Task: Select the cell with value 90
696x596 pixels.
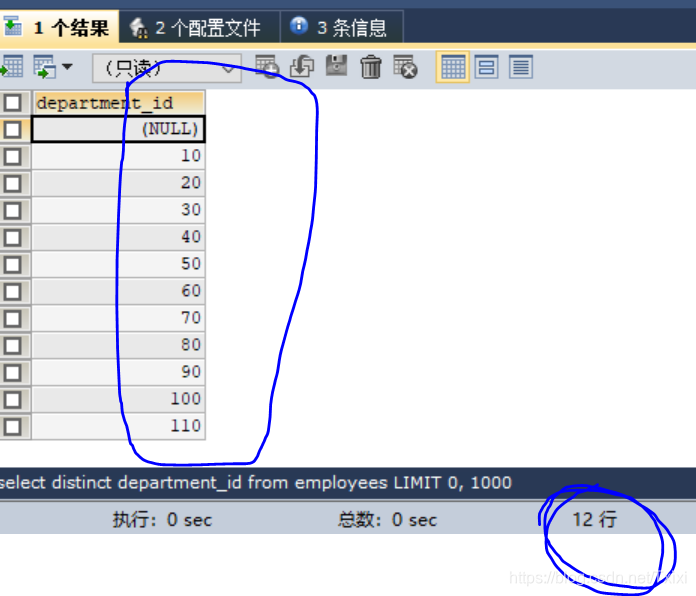Action: [119, 373]
